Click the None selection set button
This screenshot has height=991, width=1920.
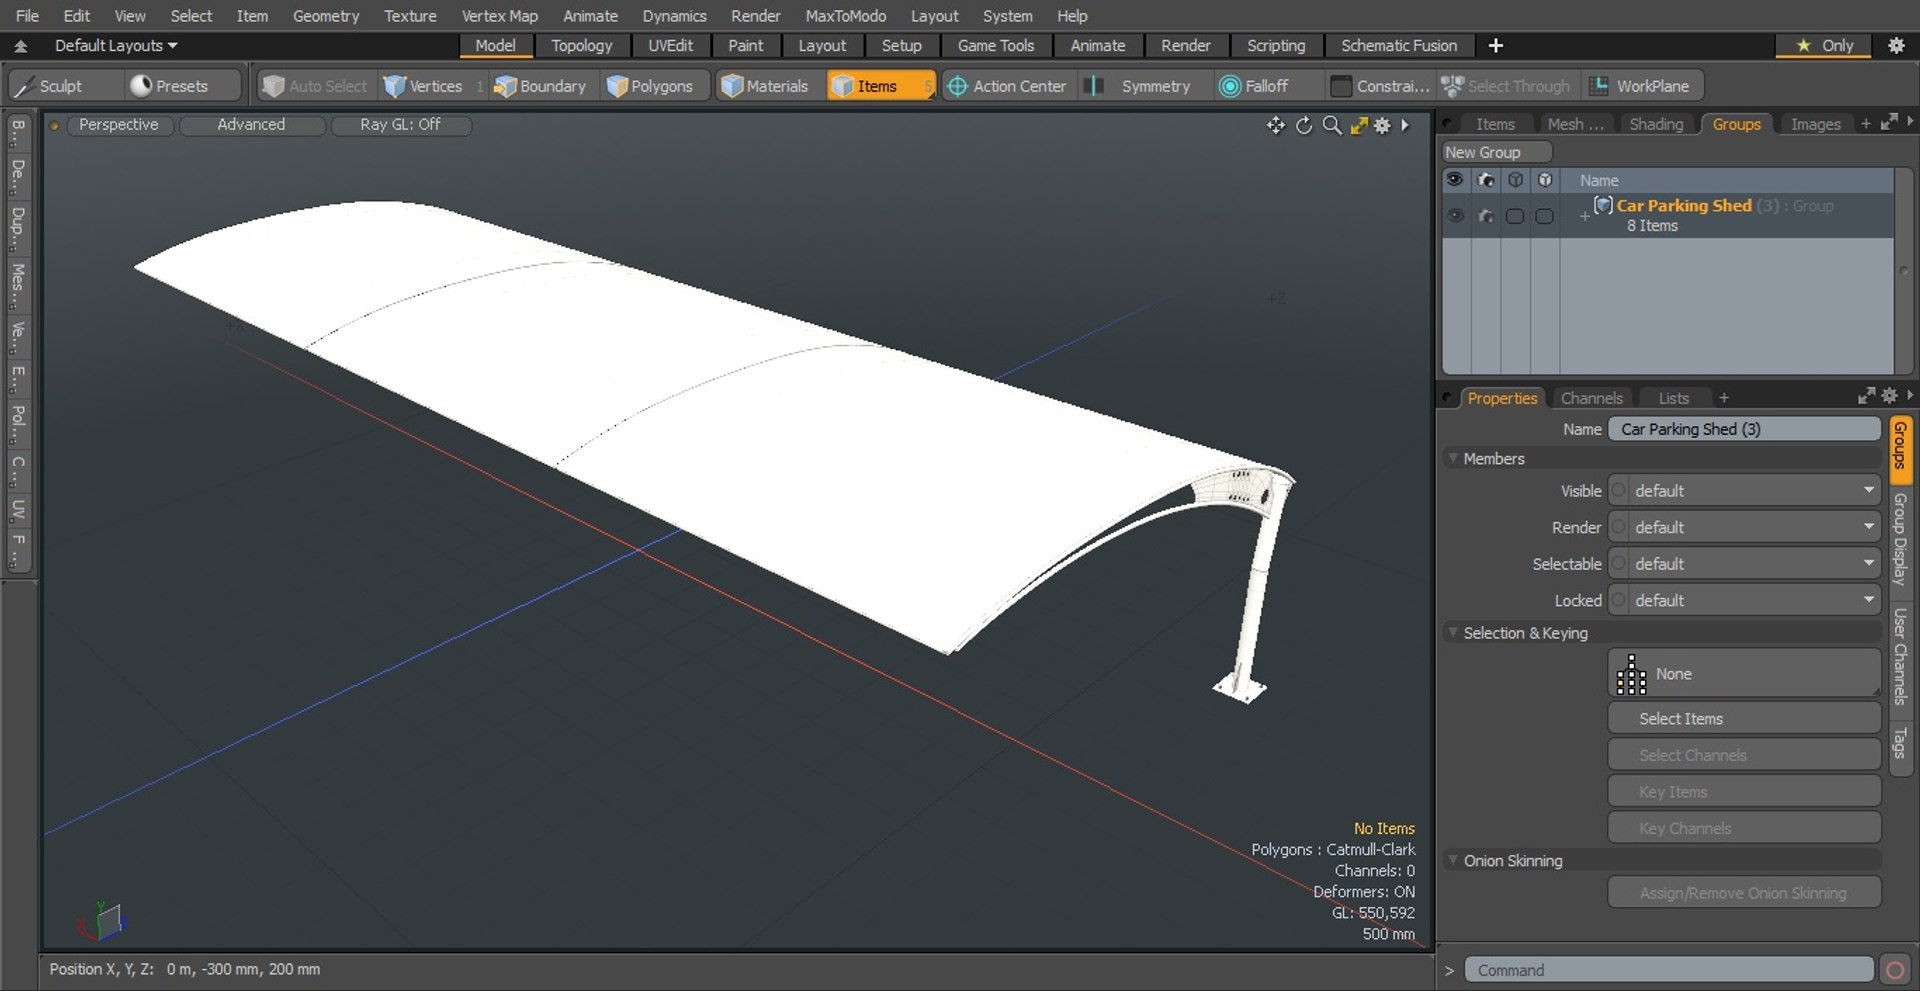click(x=1744, y=673)
